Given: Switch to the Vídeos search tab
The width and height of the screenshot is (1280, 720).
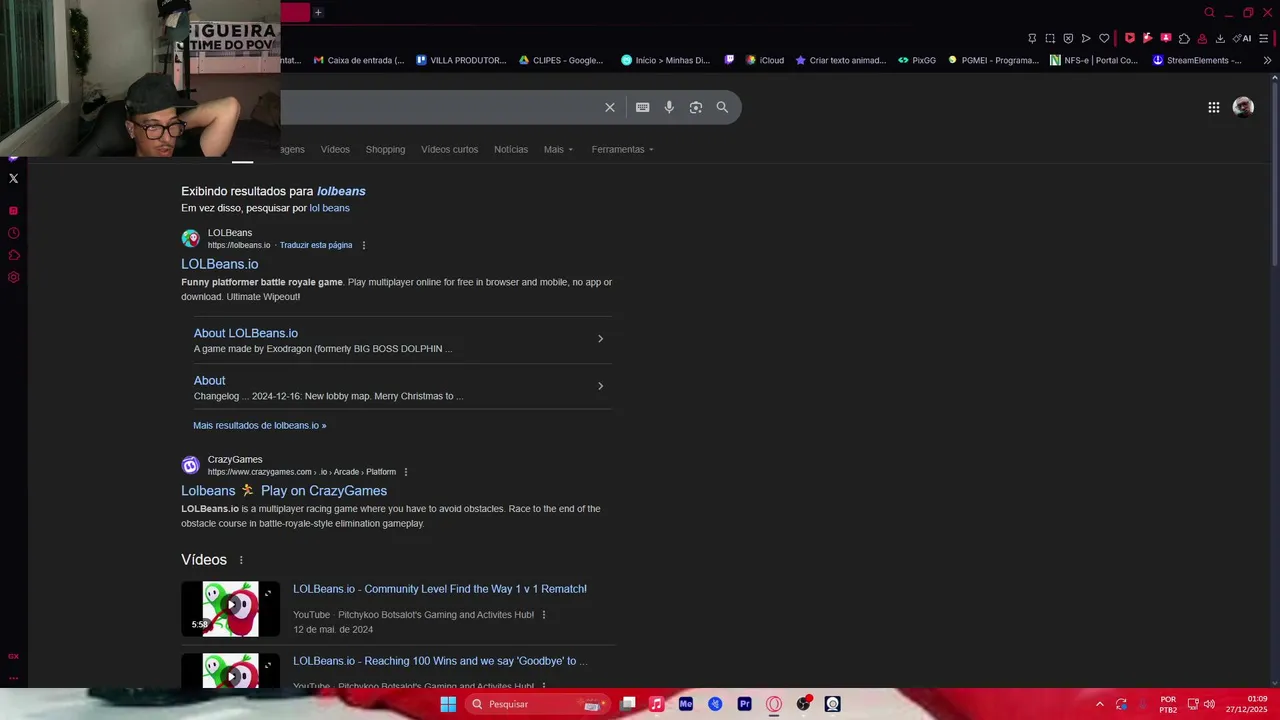Looking at the screenshot, I should coord(335,149).
